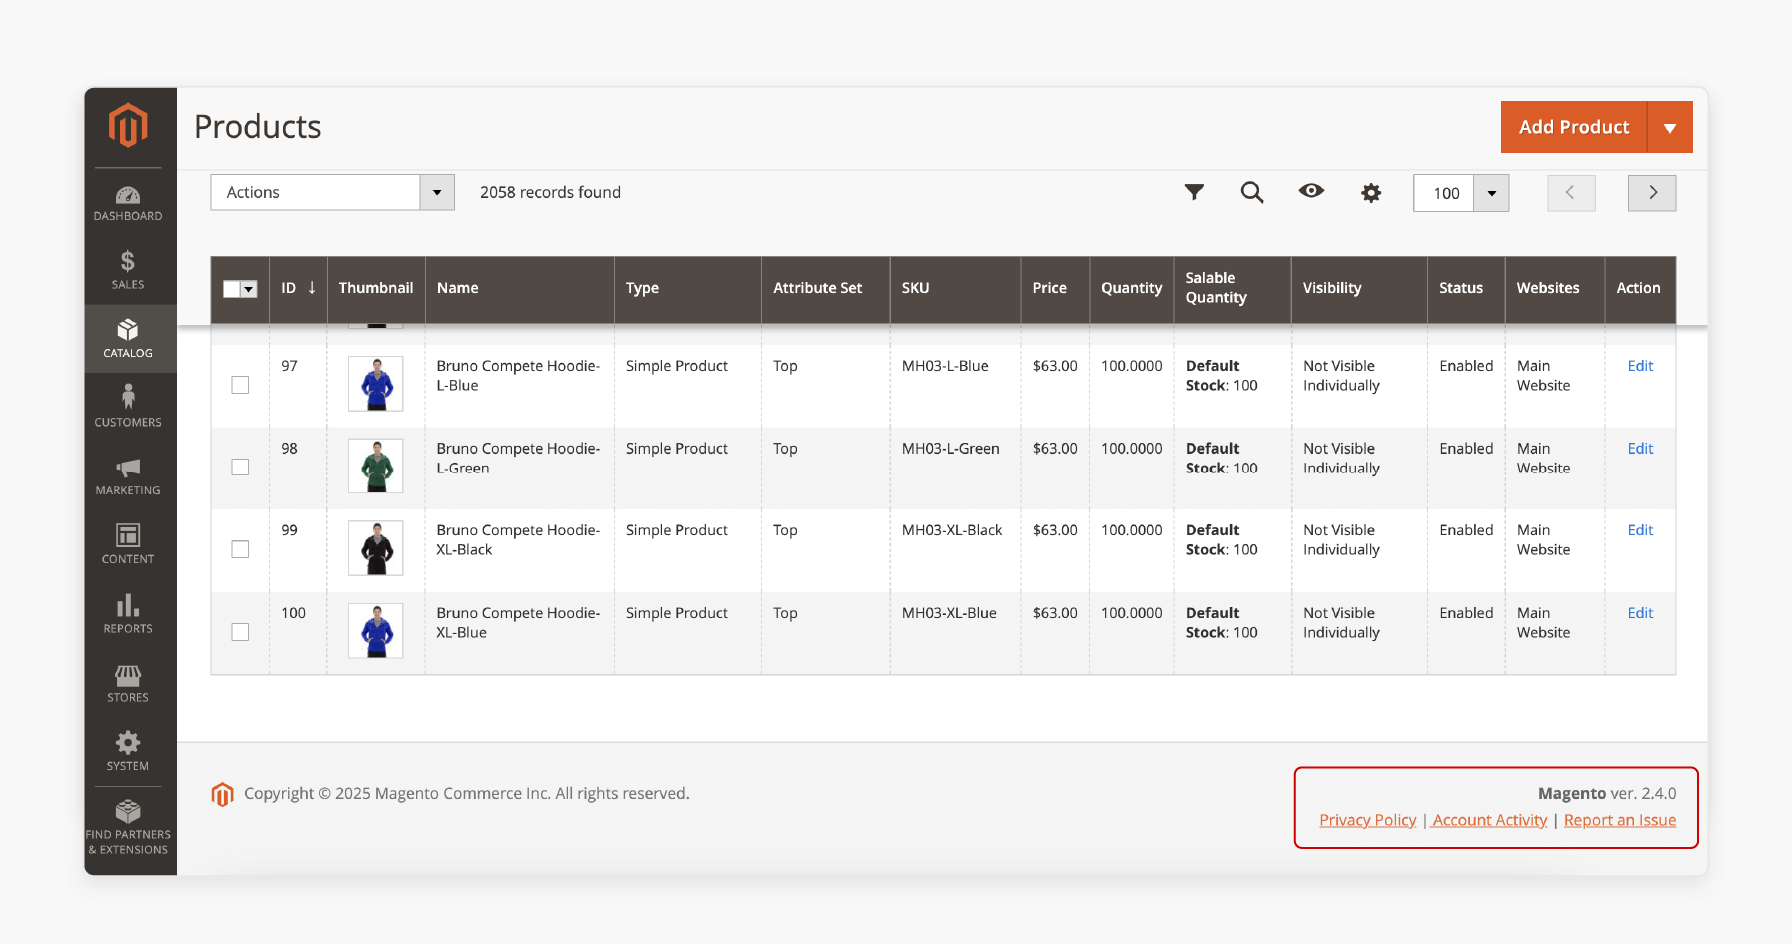
Task: Select checkbox for product ID 98
Action: (x=240, y=467)
